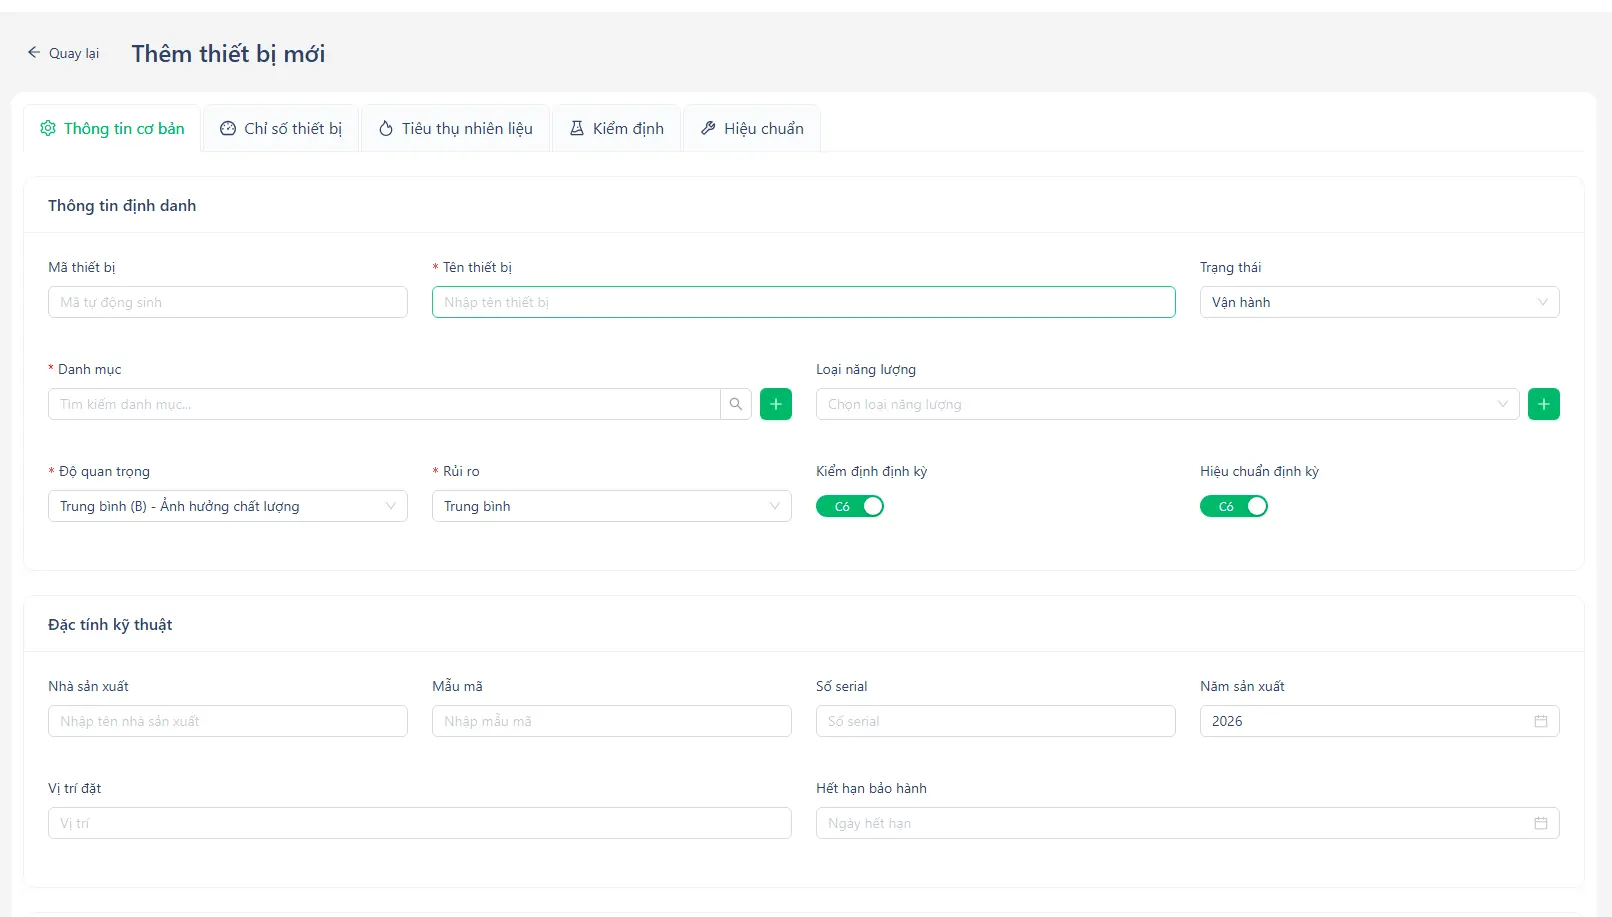Viewport: 1612px width, 917px height.
Task: Click the back arrow icon beside Quay lại
Action: click(x=34, y=52)
